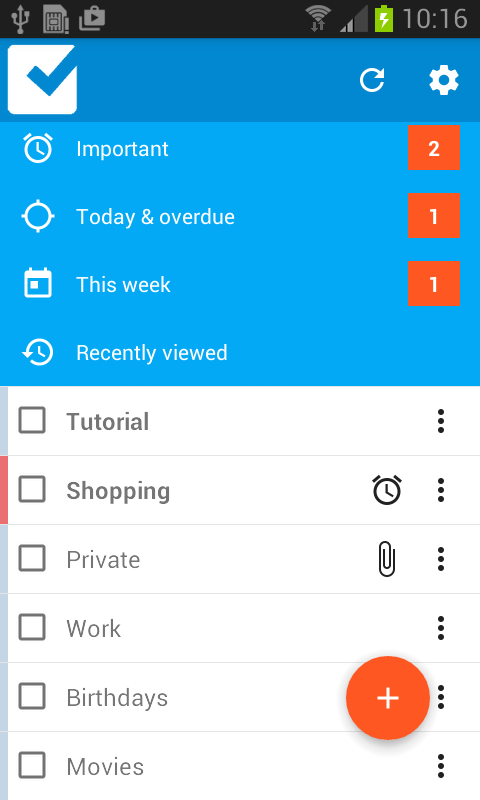
Task: Add a new item with the plus button
Action: 388,697
